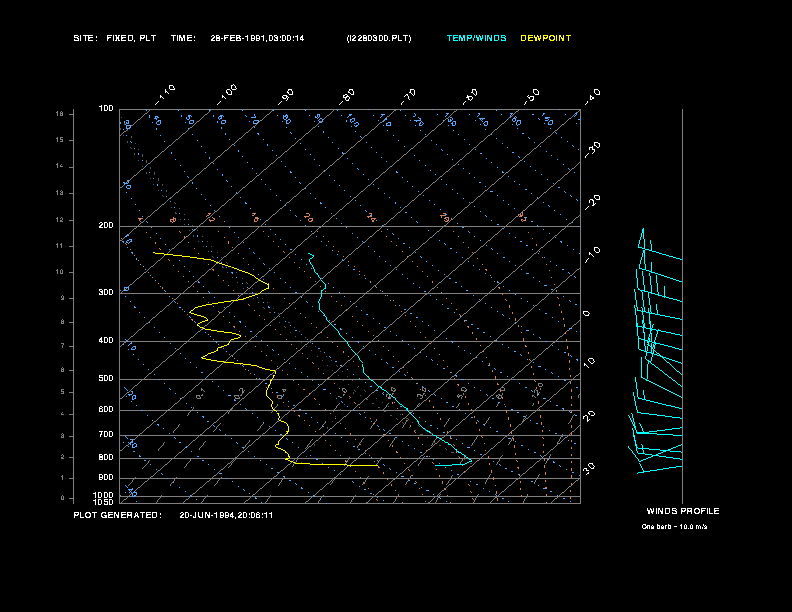The width and height of the screenshot is (792, 612).
Task: Select the 'SITE:' header label
Action: click(x=85, y=38)
